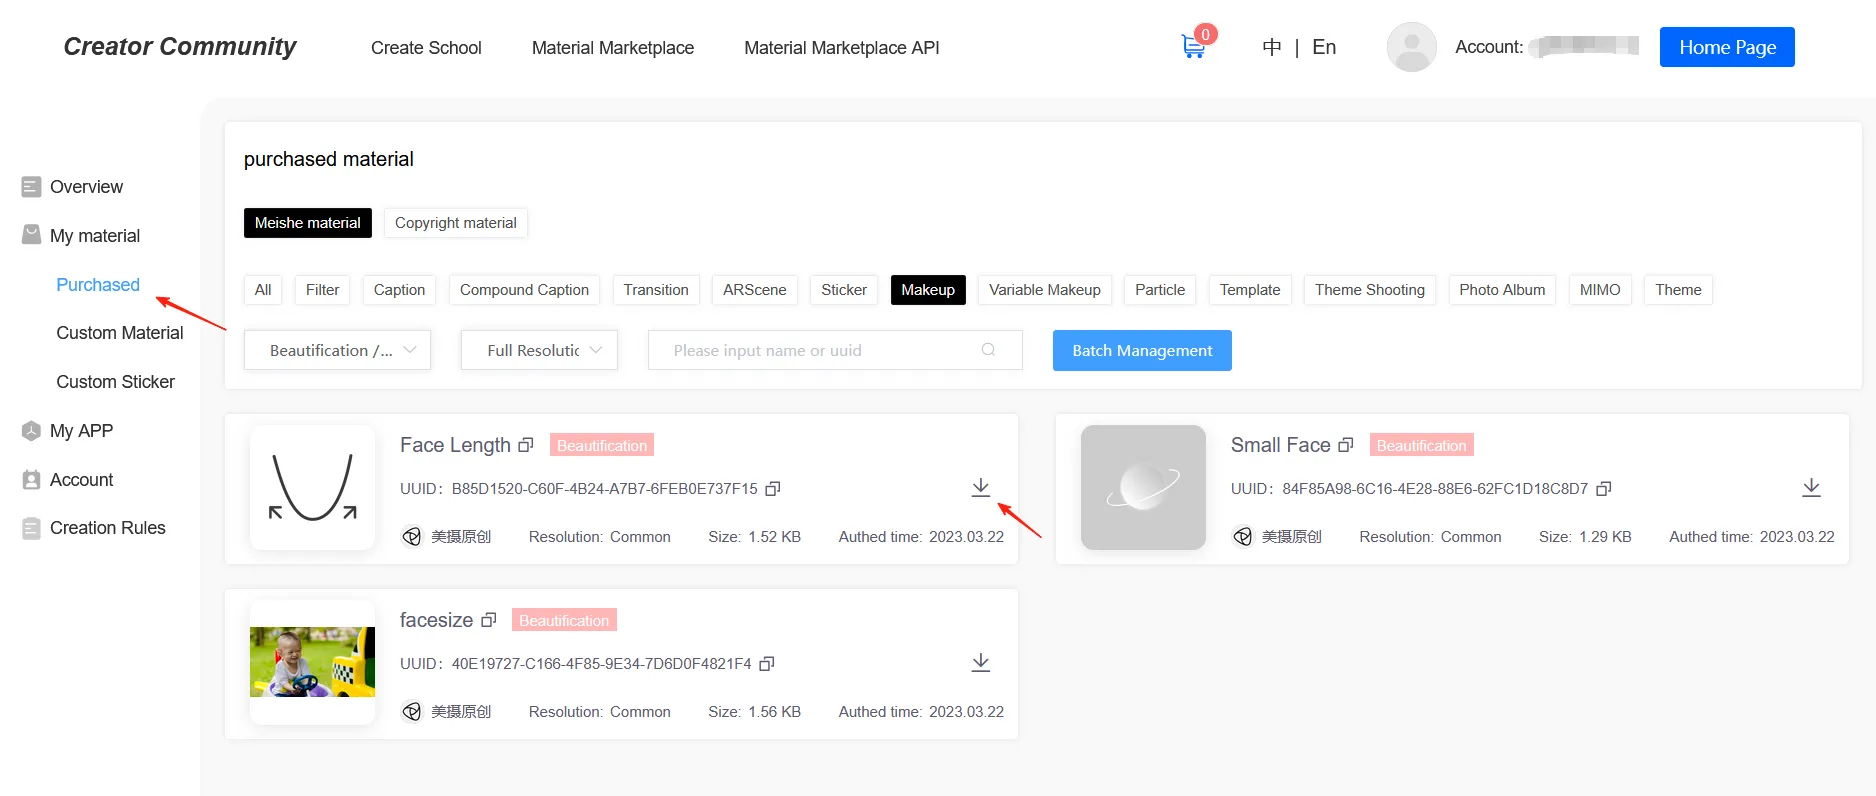
Task: Click the Batch Management button
Action: pyautogui.click(x=1141, y=350)
